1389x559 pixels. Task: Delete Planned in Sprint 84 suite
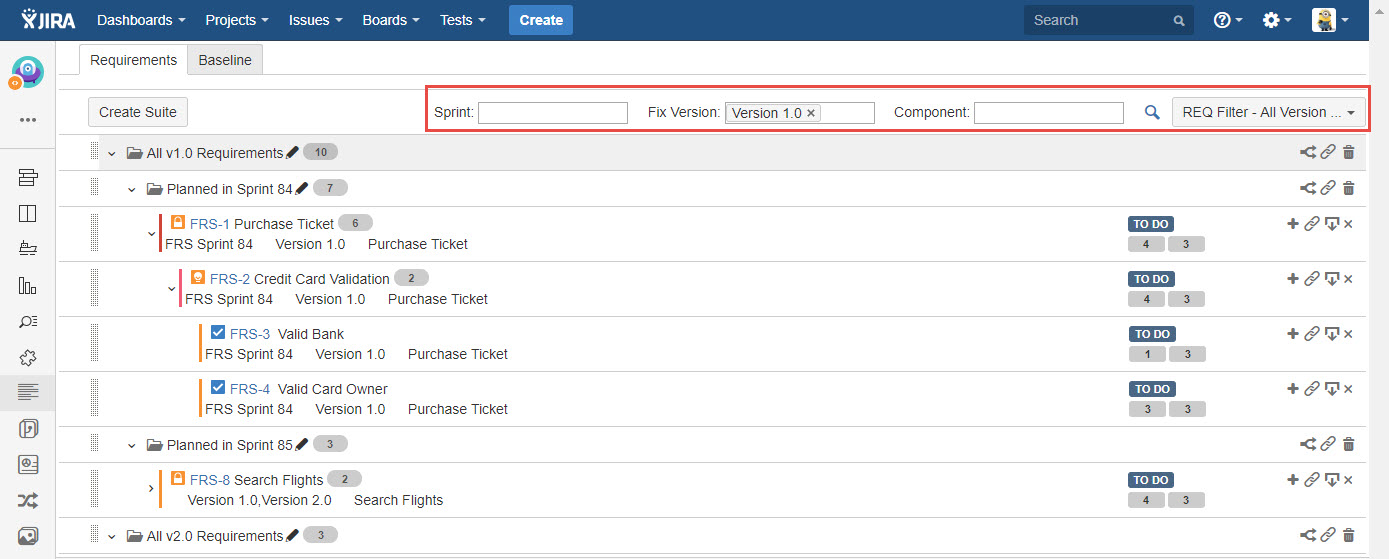pyautogui.click(x=1348, y=189)
